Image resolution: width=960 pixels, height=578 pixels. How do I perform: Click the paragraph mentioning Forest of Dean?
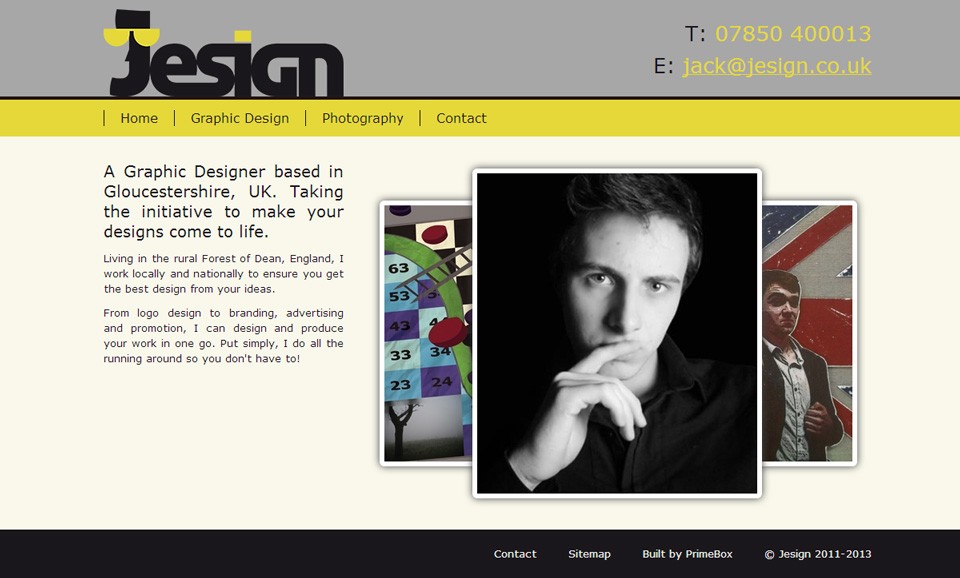click(223, 274)
